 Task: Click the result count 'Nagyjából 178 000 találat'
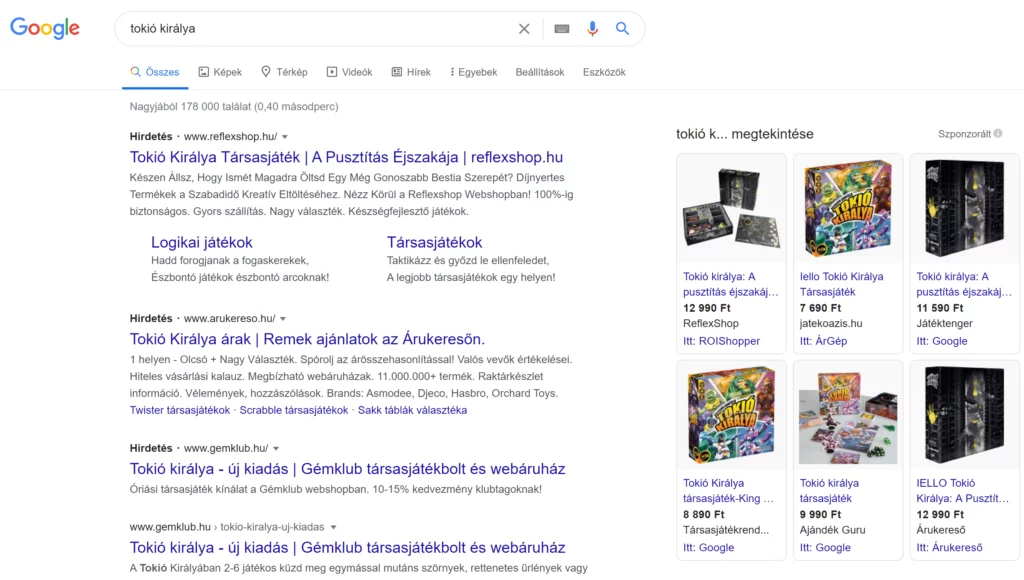(234, 106)
